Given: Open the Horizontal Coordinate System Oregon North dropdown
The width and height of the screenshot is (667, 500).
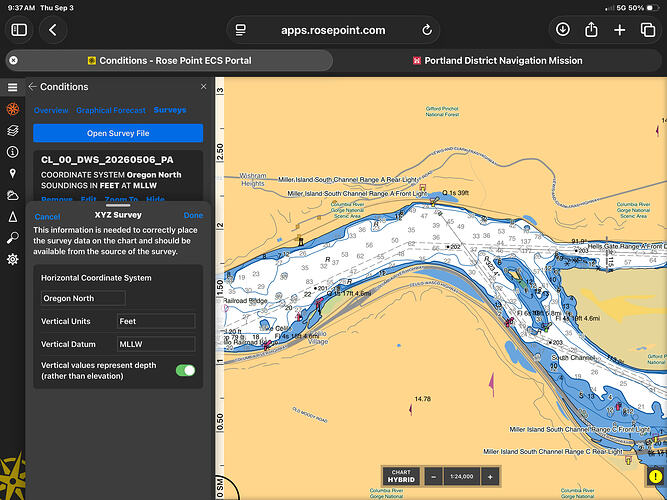Looking at the screenshot, I should click(x=83, y=298).
